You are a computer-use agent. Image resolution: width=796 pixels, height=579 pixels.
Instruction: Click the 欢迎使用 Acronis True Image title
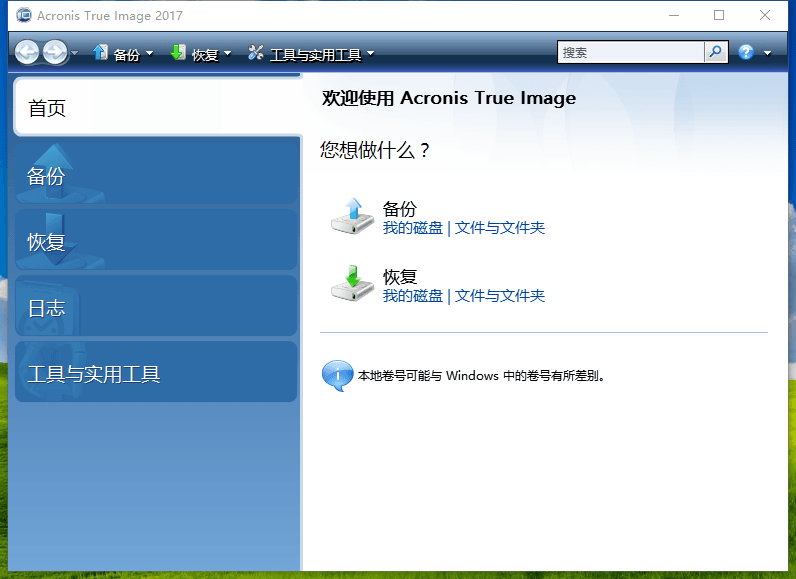point(449,98)
